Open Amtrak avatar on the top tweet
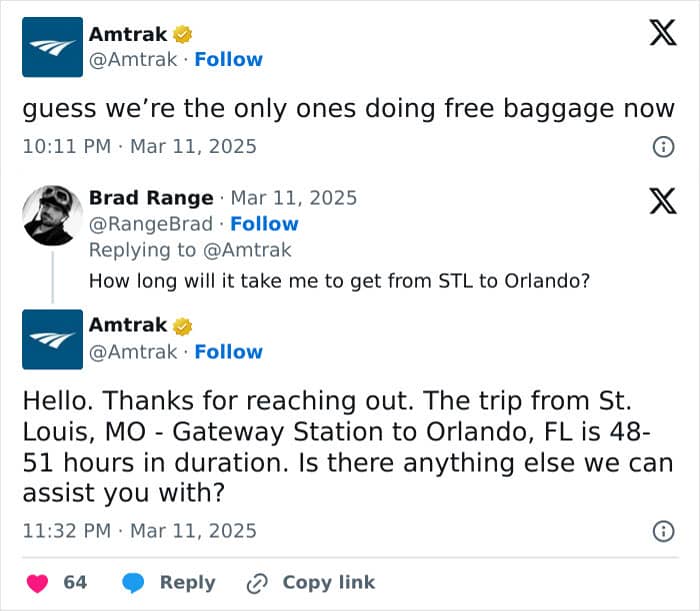The width and height of the screenshot is (700, 611). point(52,47)
